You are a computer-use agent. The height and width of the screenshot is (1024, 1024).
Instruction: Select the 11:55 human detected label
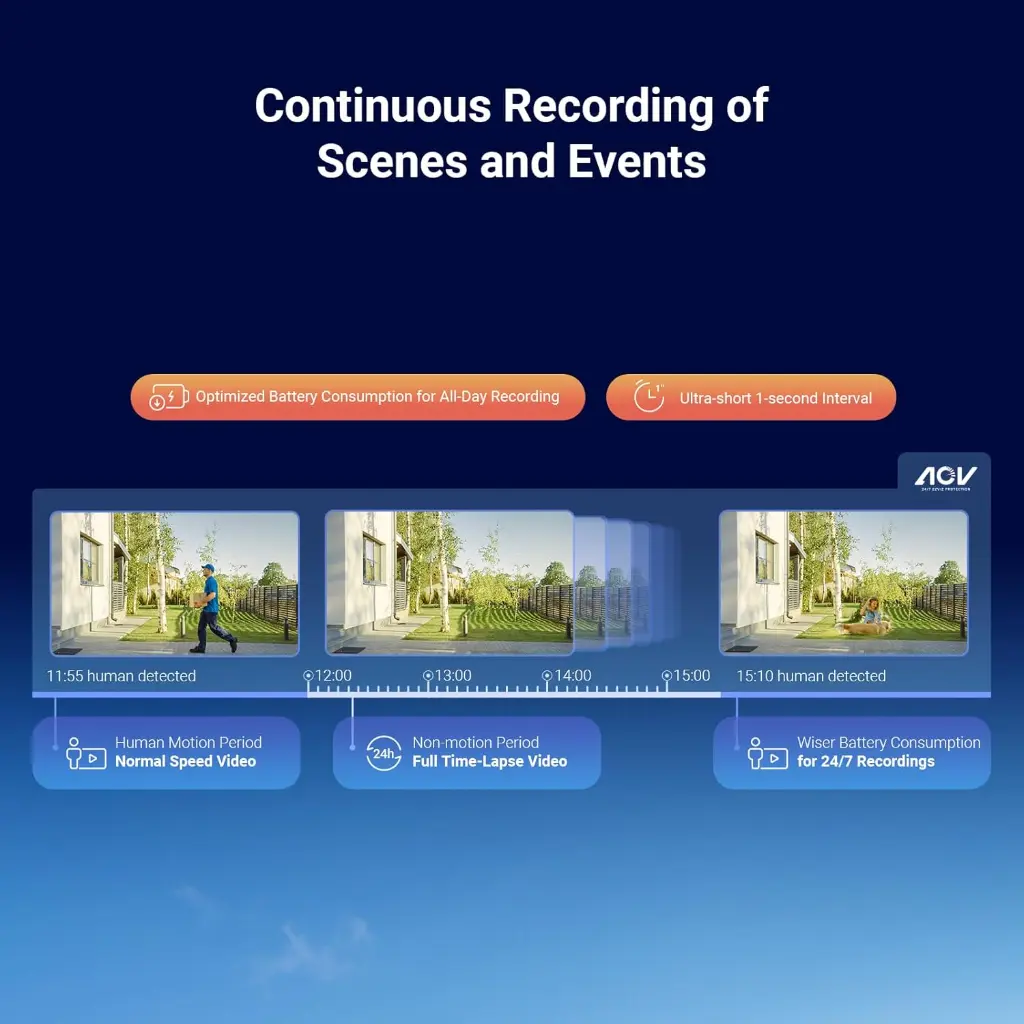[x=120, y=676]
